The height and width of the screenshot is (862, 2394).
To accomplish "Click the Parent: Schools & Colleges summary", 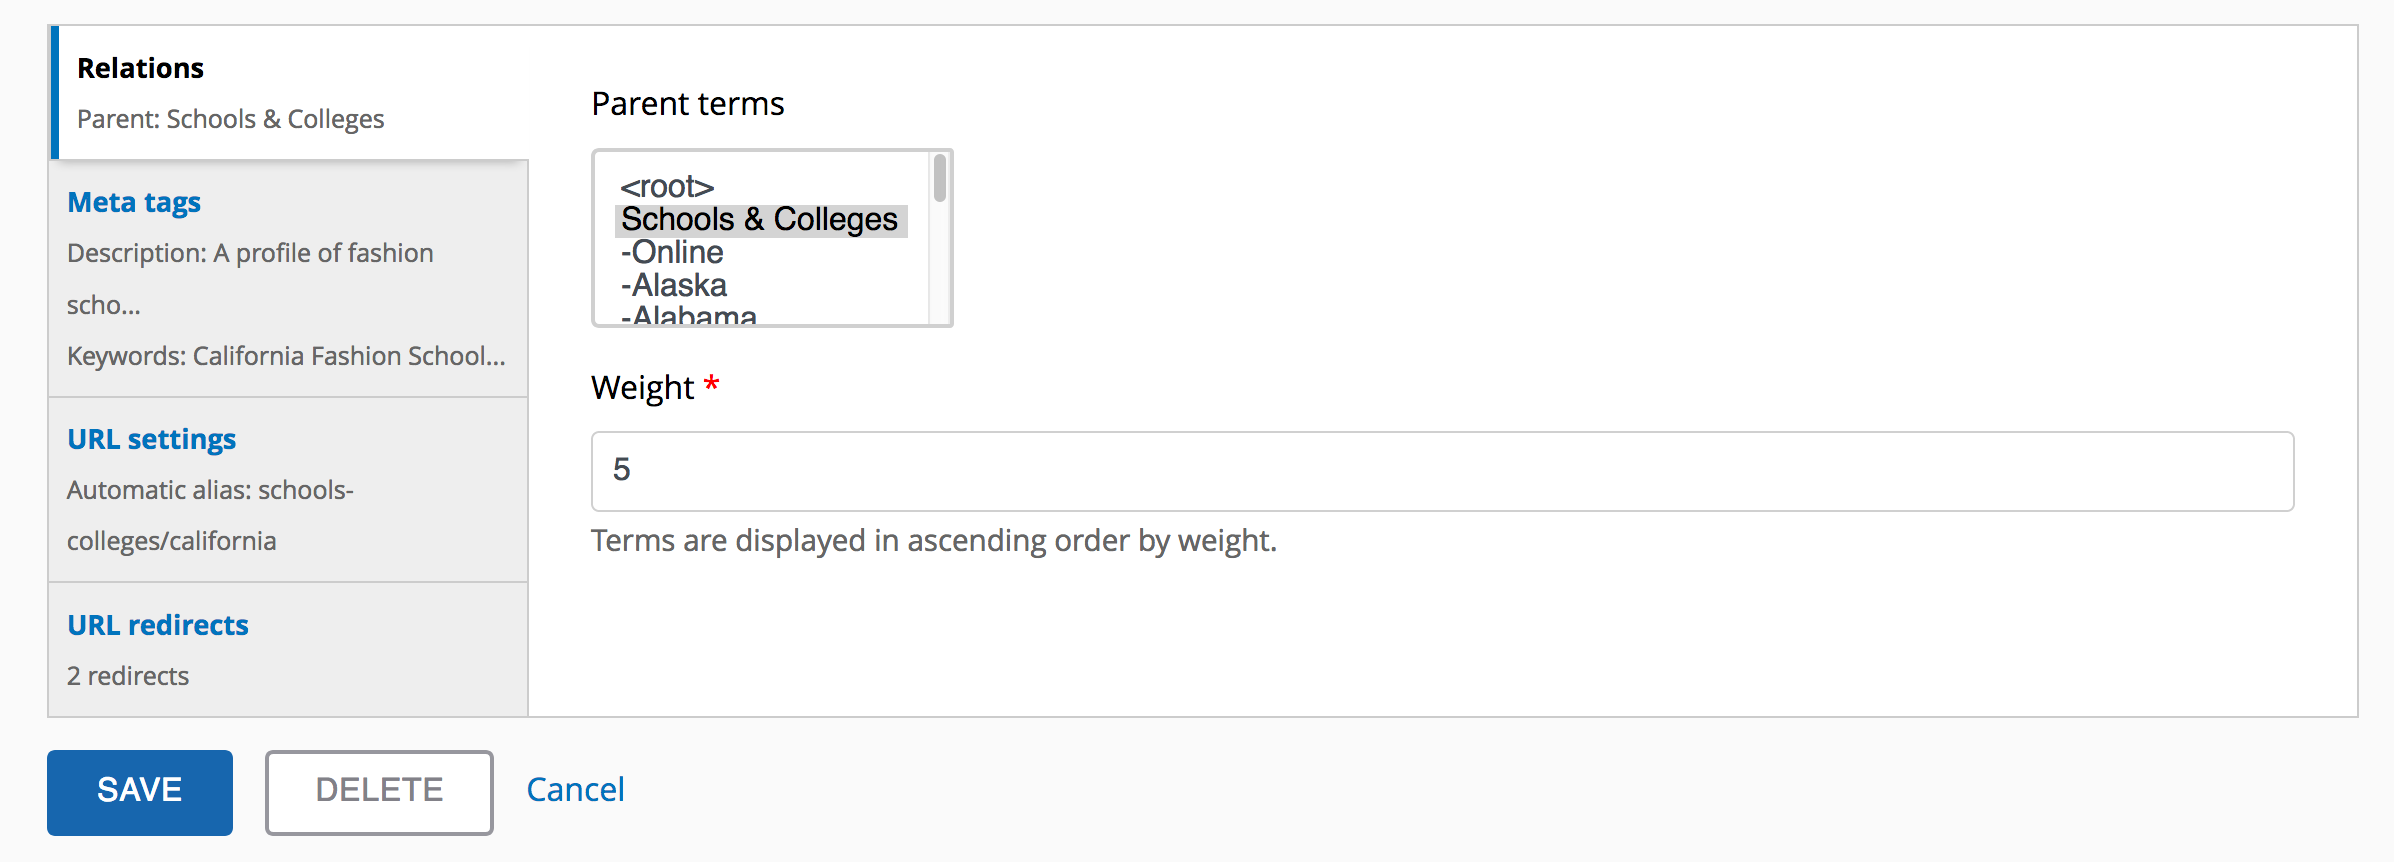I will tap(231, 118).
